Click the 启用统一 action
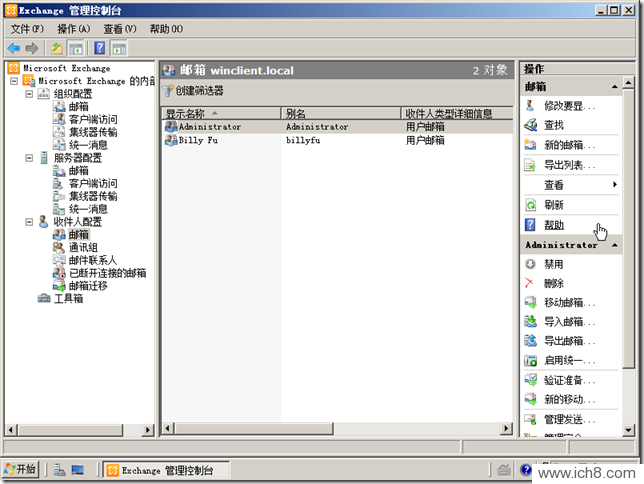Screen dimensions: 644x484 (570, 360)
